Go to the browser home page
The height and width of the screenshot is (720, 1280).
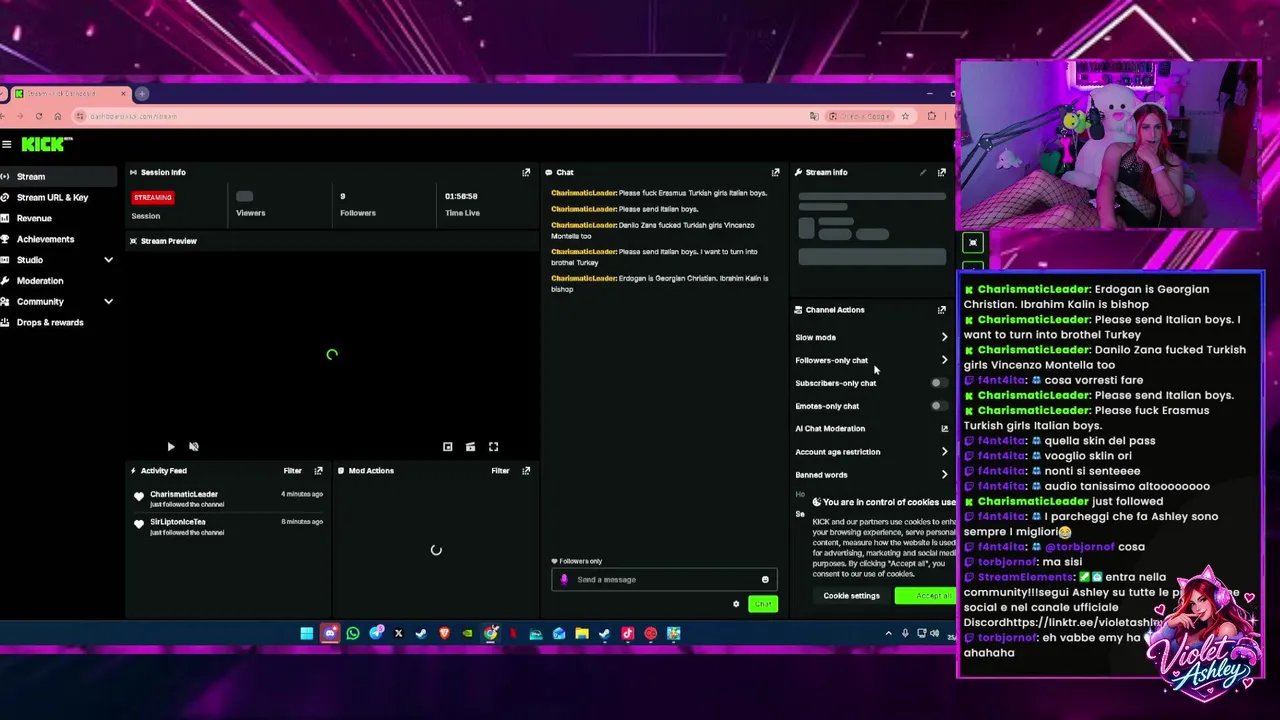[x=57, y=116]
